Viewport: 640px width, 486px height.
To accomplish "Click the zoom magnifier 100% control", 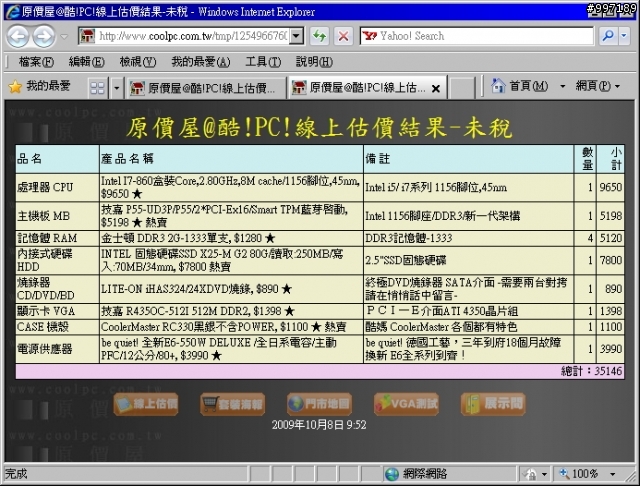I will (x=579, y=474).
